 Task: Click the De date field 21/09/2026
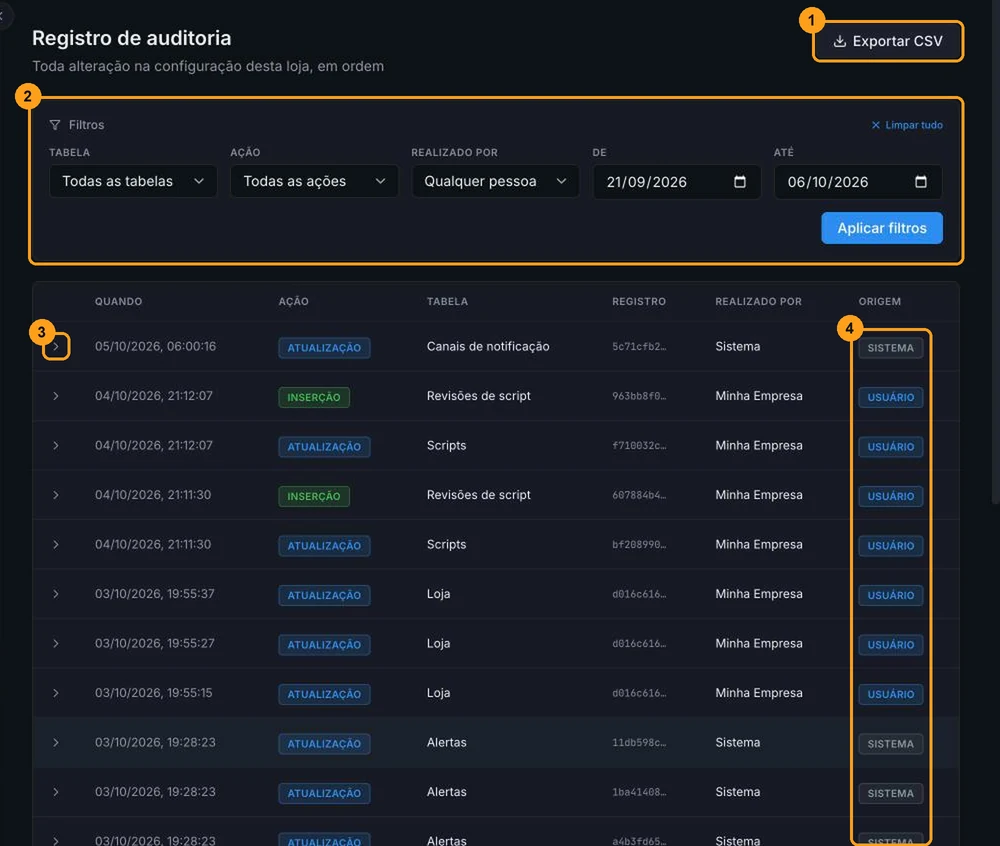(677, 182)
